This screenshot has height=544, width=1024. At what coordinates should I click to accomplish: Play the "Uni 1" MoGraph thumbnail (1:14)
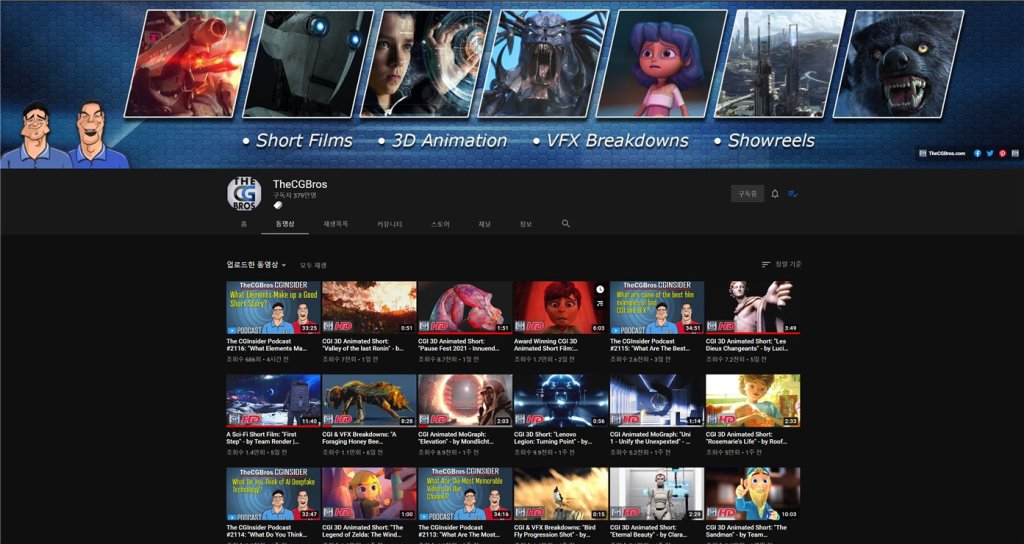(x=657, y=400)
